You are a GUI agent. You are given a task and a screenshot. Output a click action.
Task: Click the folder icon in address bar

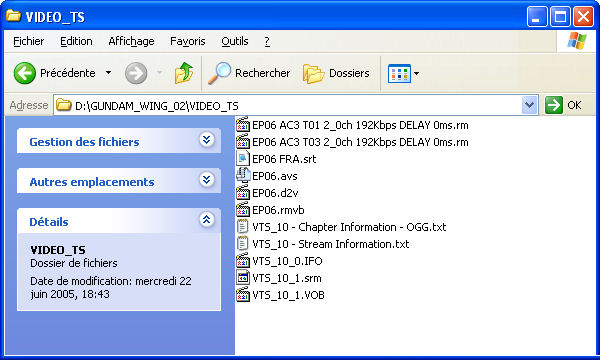[64, 104]
